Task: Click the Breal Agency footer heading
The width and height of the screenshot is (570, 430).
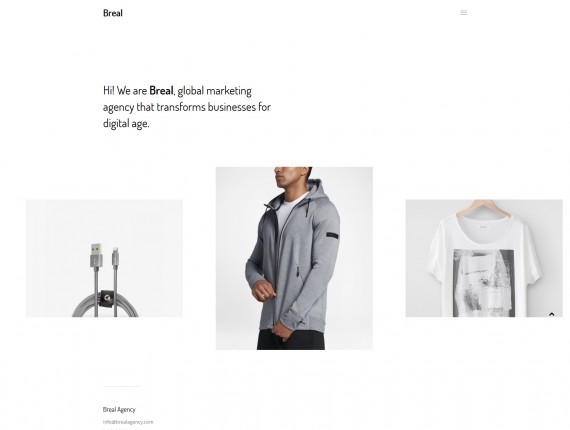Action: point(119,409)
